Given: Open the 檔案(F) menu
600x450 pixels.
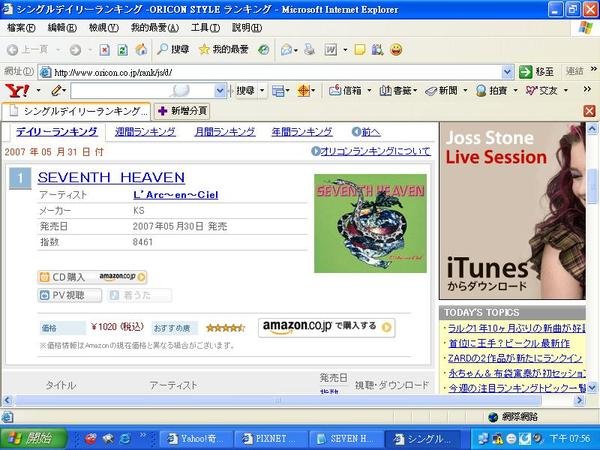Looking at the screenshot, I should tap(21, 28).
